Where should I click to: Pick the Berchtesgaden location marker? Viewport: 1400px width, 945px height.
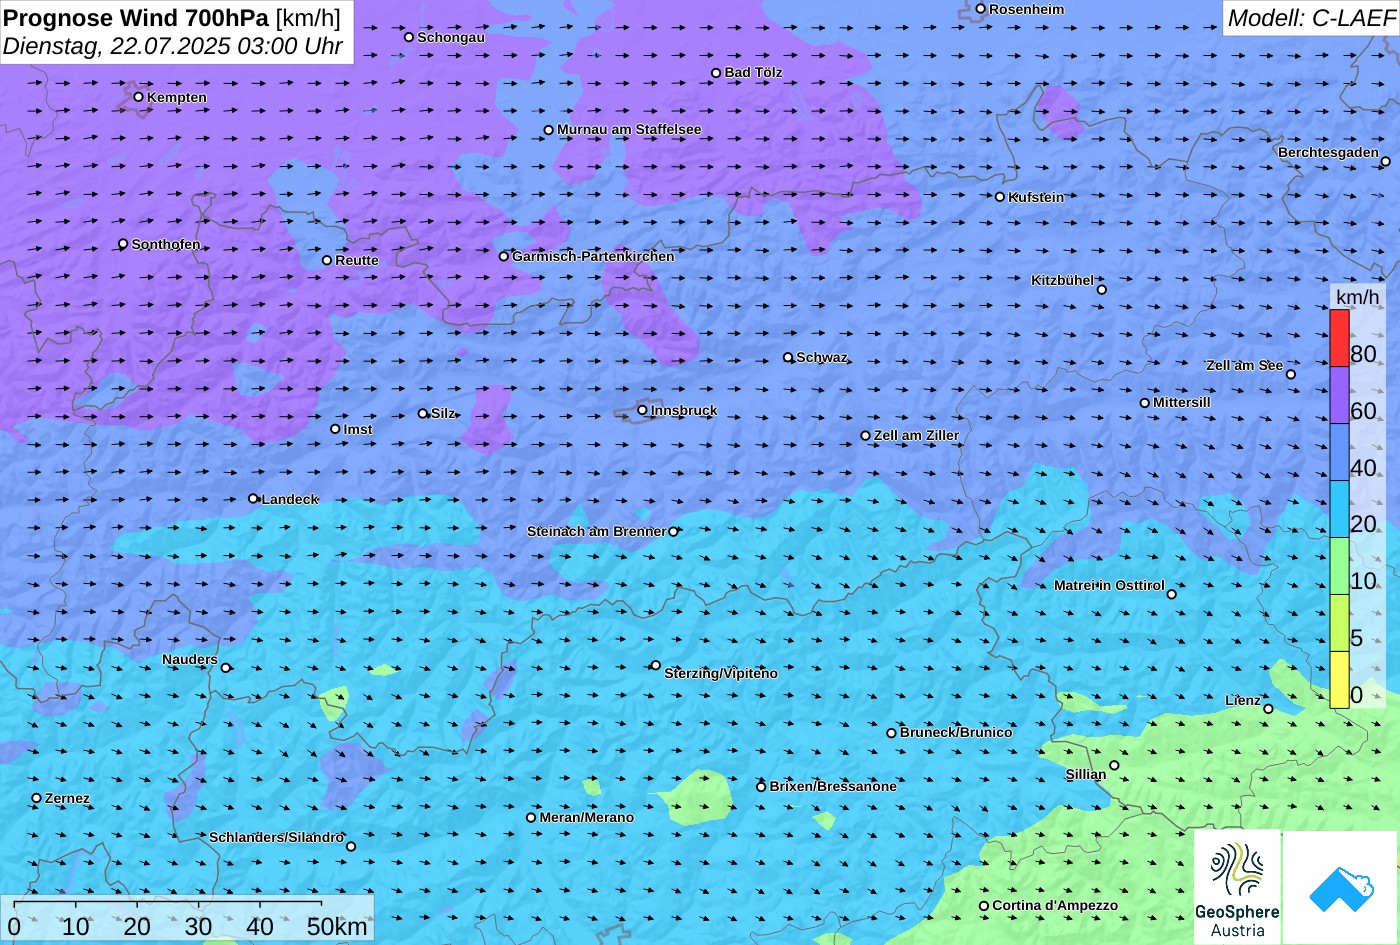[x=1386, y=161]
